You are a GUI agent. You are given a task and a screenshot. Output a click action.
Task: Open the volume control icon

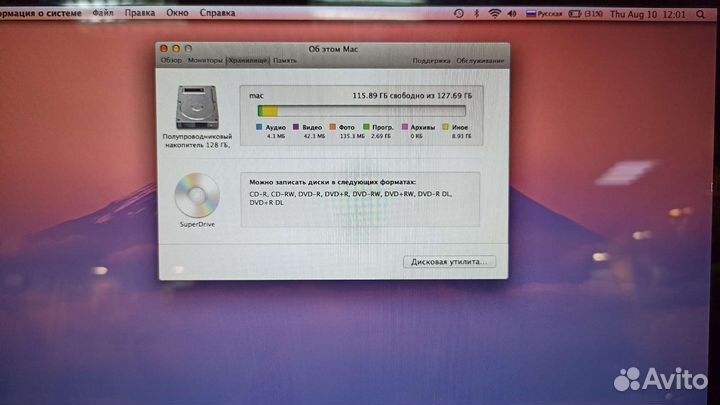512,14
